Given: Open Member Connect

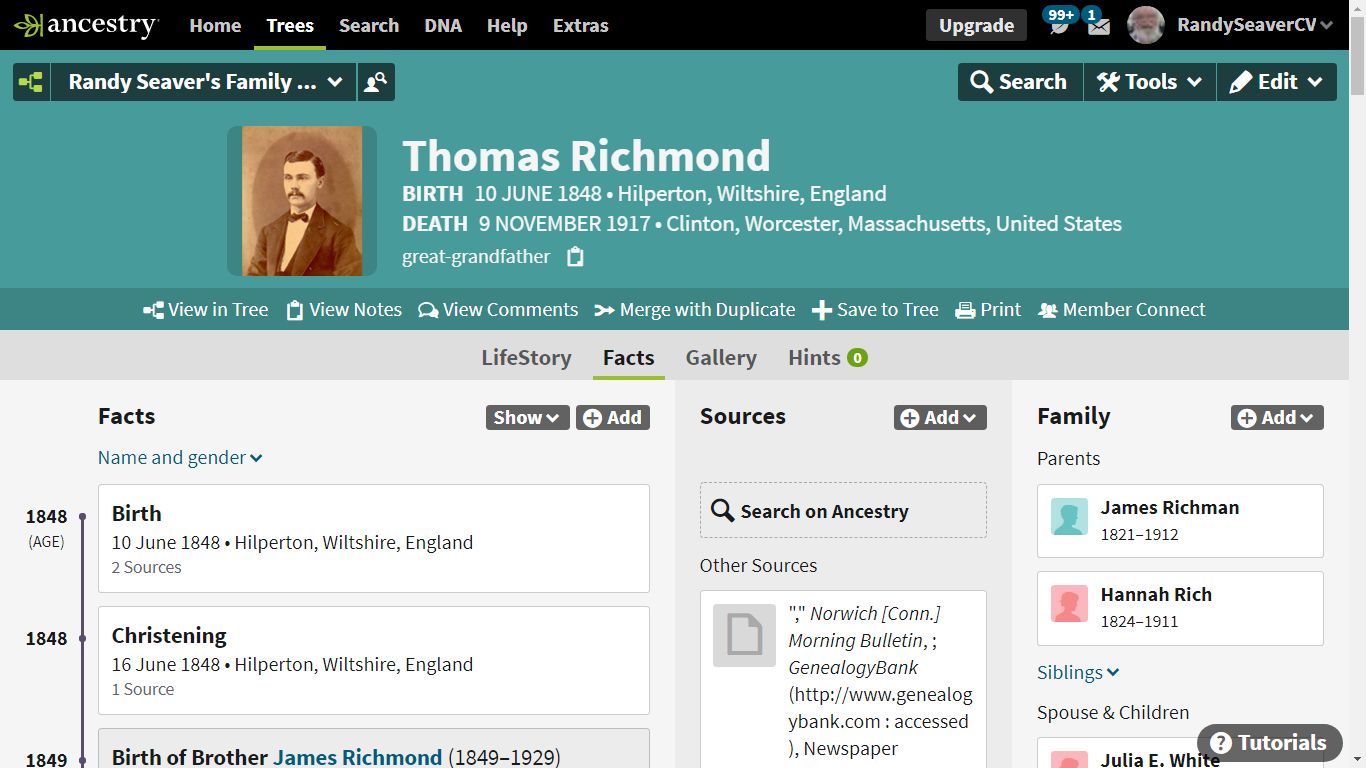Looking at the screenshot, I should (1121, 309).
